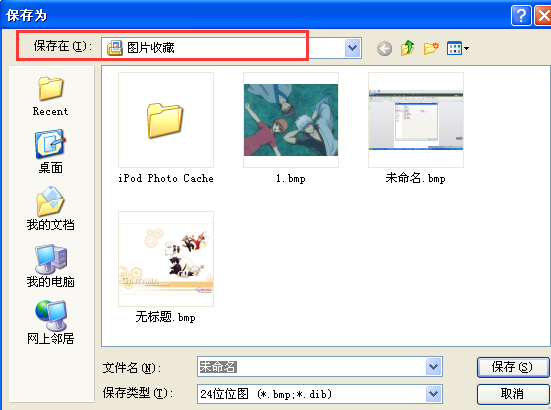Open the Recent folder shortcut
This screenshot has width=551, height=410.
click(x=50, y=96)
